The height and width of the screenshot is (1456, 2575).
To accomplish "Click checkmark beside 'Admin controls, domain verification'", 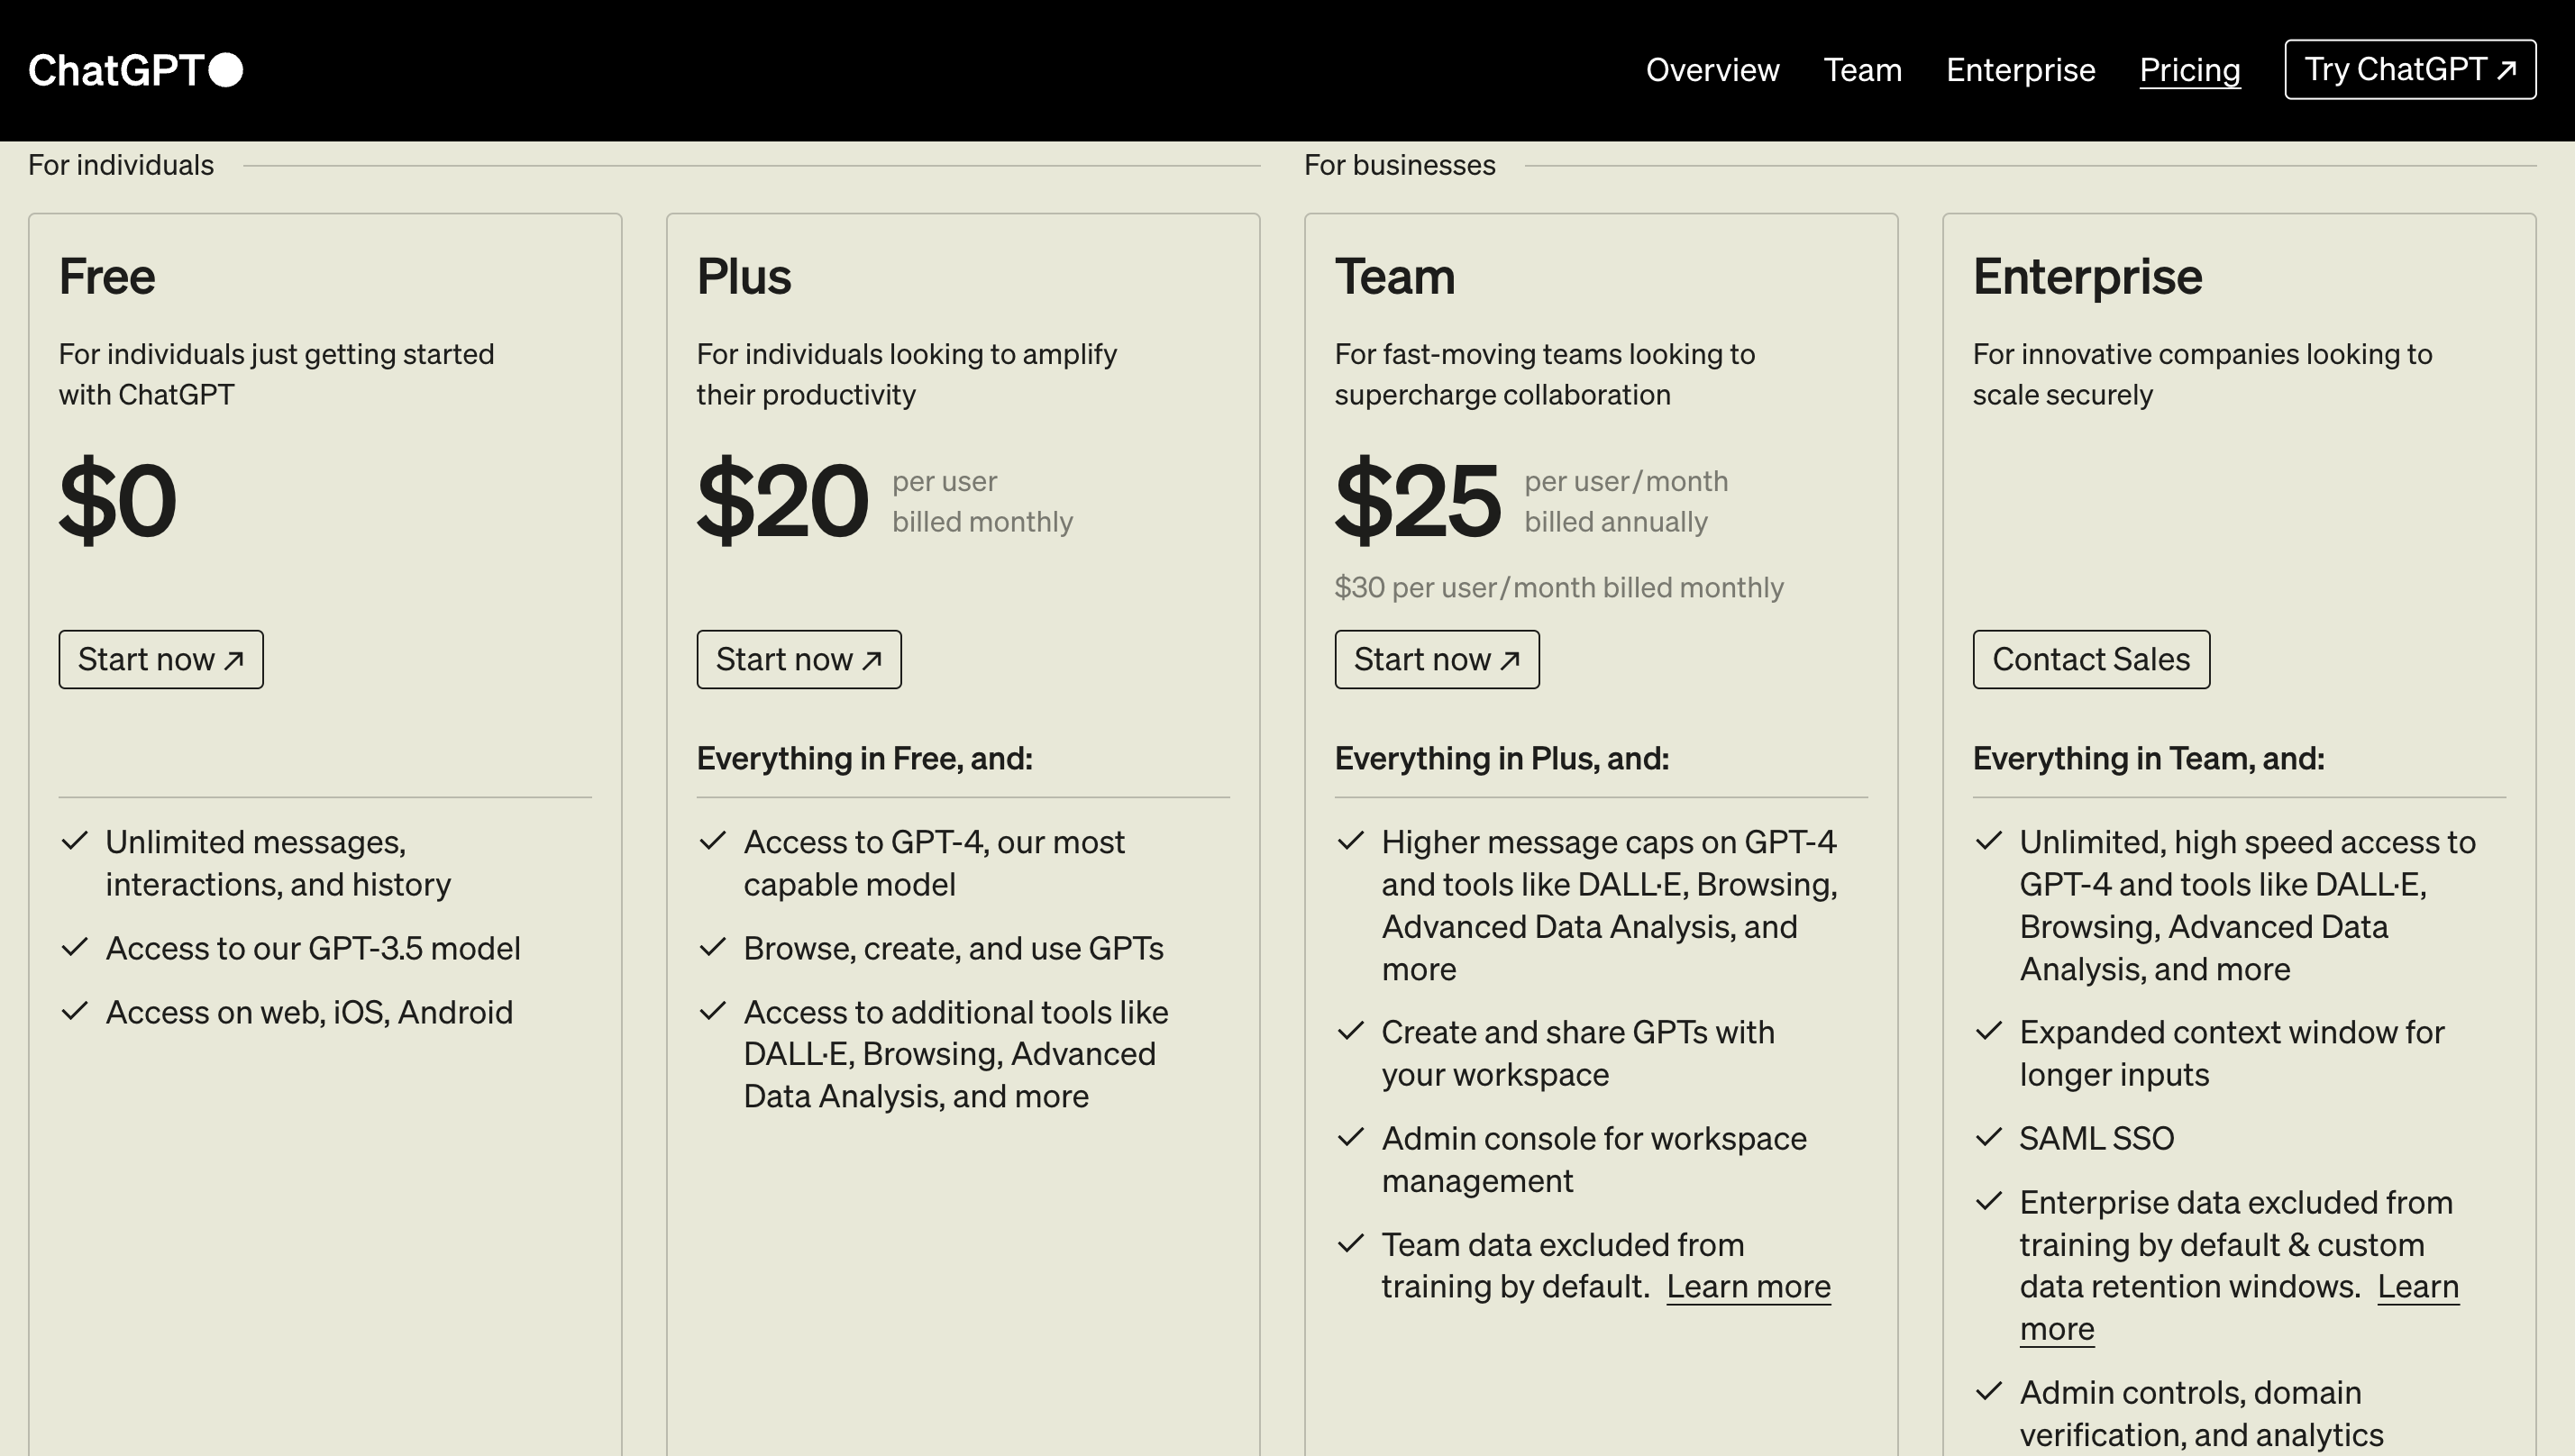I will point(1989,1391).
